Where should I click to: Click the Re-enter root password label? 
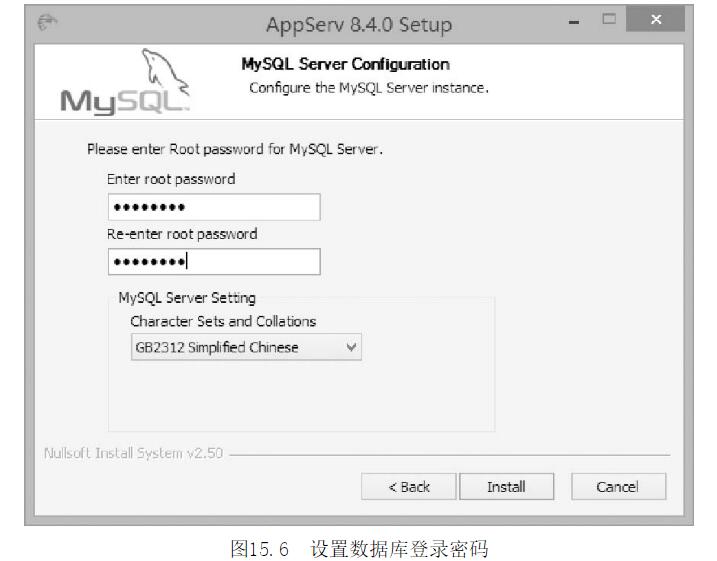coord(182,234)
